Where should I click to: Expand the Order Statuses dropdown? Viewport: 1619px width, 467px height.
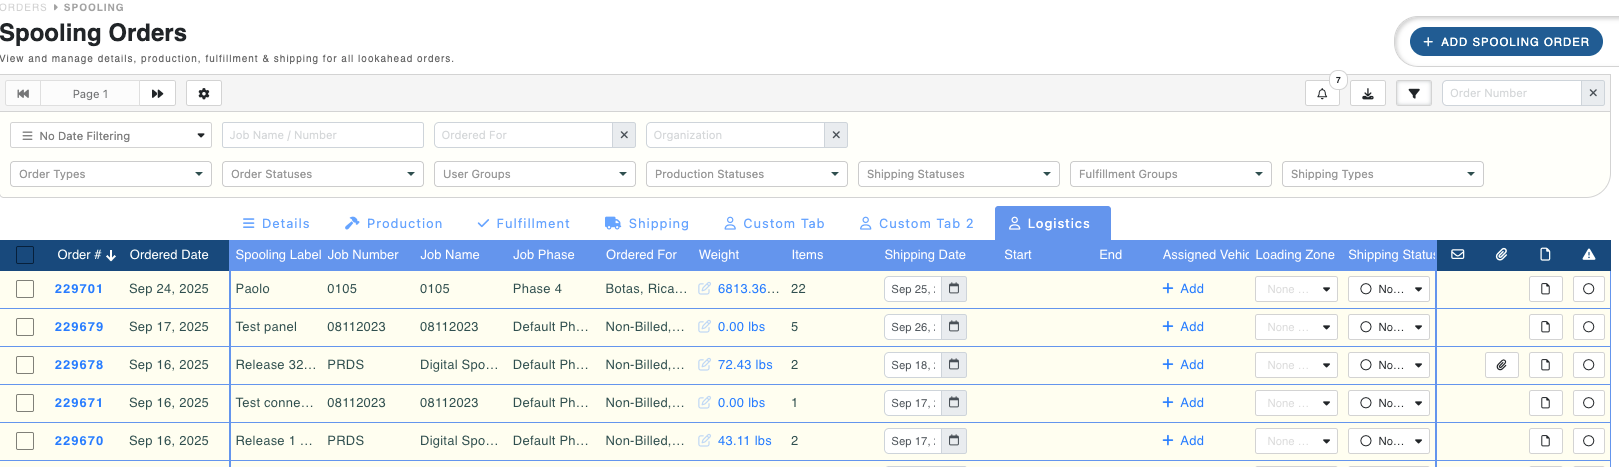[x=323, y=174]
